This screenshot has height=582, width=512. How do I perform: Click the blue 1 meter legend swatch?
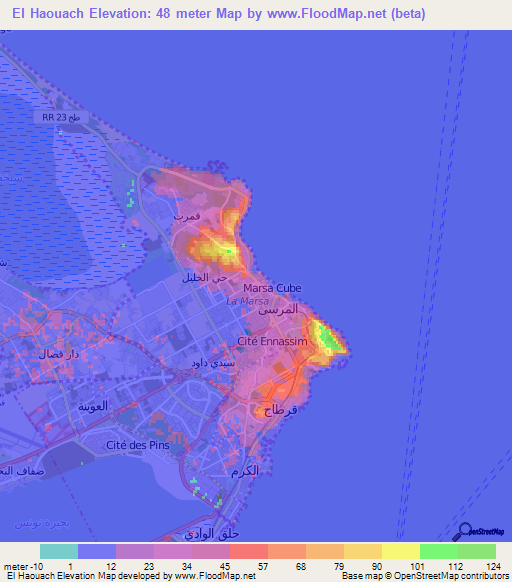pos(97,551)
